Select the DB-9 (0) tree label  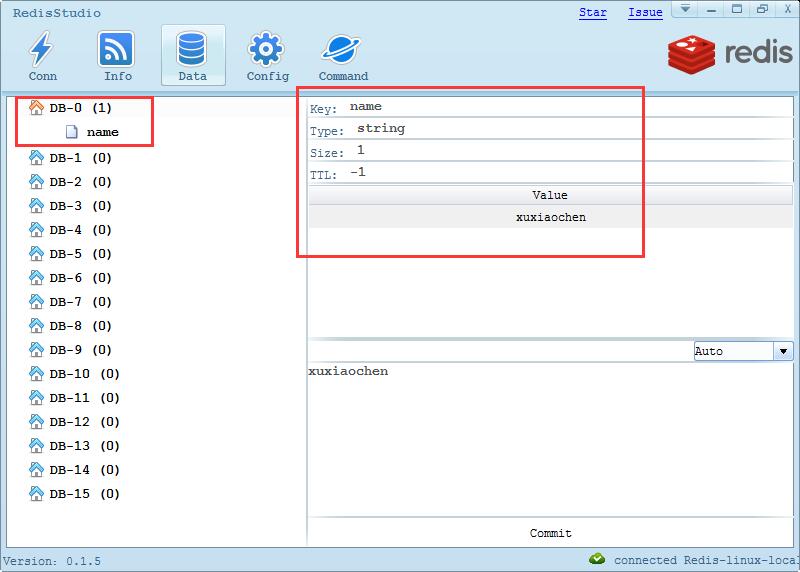pyautogui.click(x=81, y=350)
